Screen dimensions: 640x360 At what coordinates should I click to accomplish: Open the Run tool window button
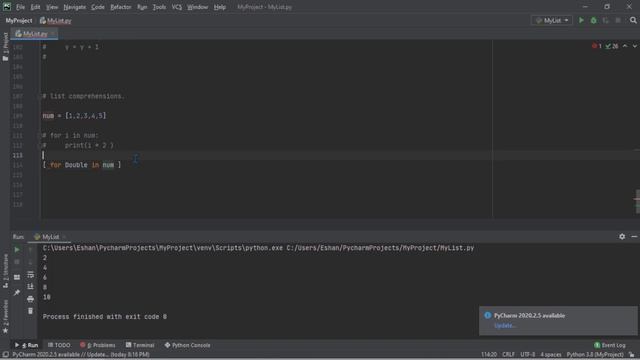pyautogui.click(x=27, y=345)
